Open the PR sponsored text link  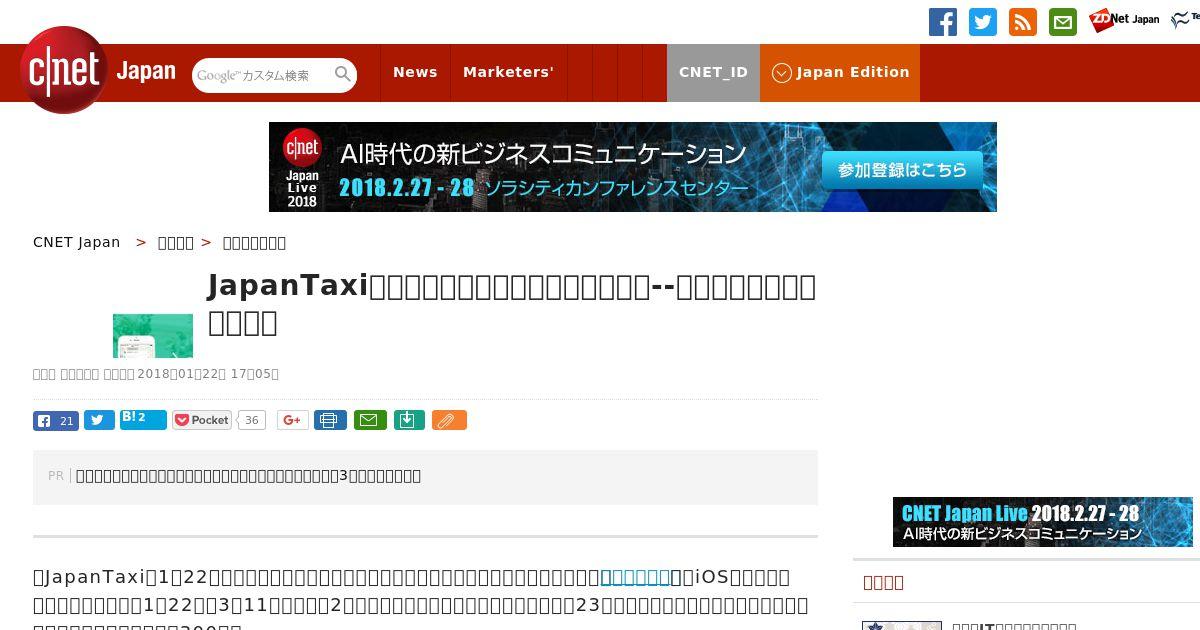click(248, 476)
